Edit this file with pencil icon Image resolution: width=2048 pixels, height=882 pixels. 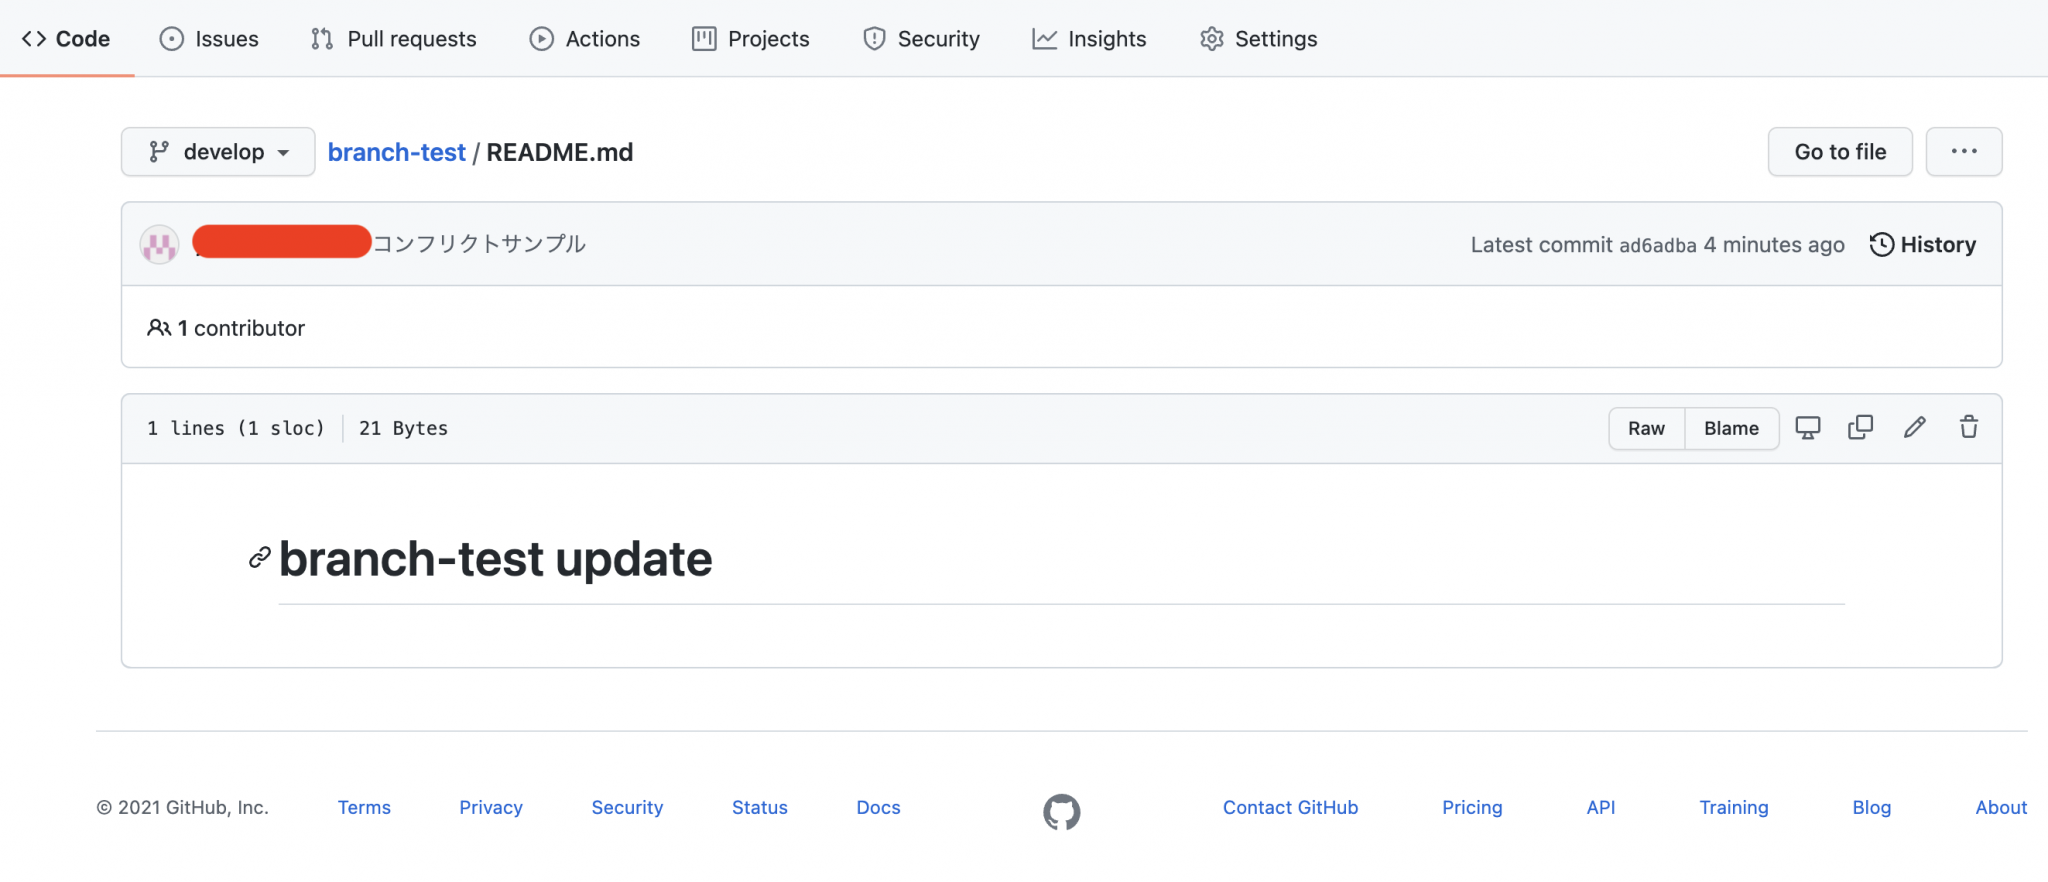1914,428
